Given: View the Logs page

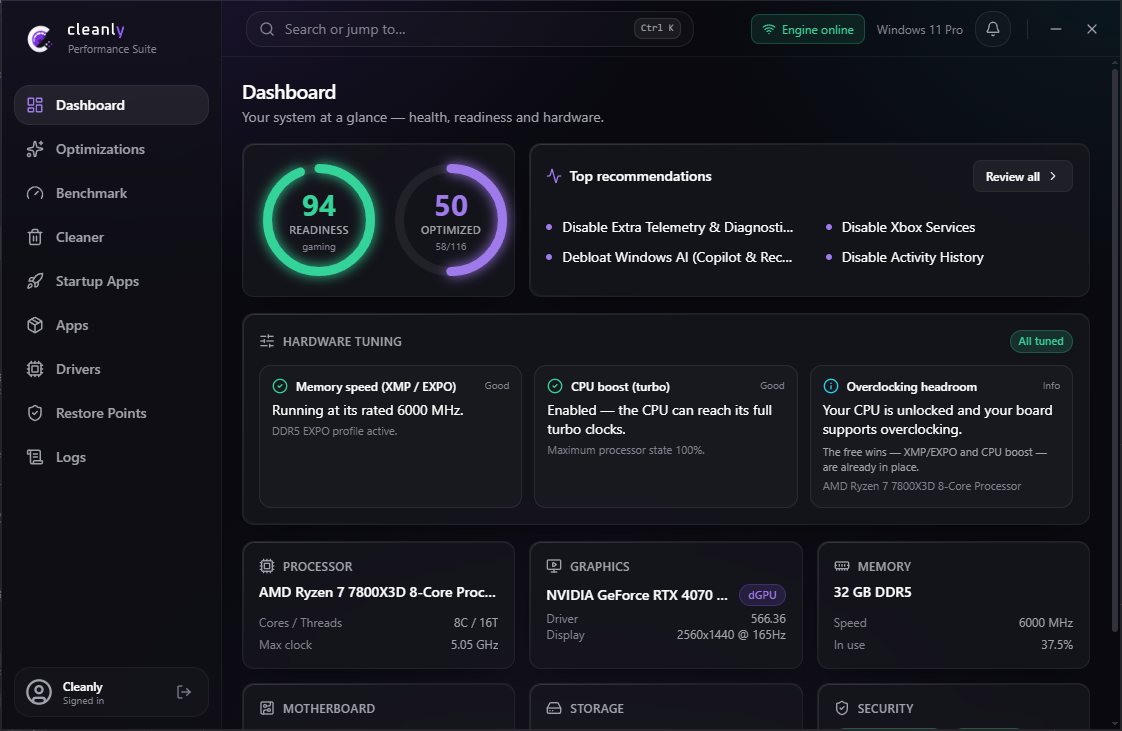Looking at the screenshot, I should point(112,457).
